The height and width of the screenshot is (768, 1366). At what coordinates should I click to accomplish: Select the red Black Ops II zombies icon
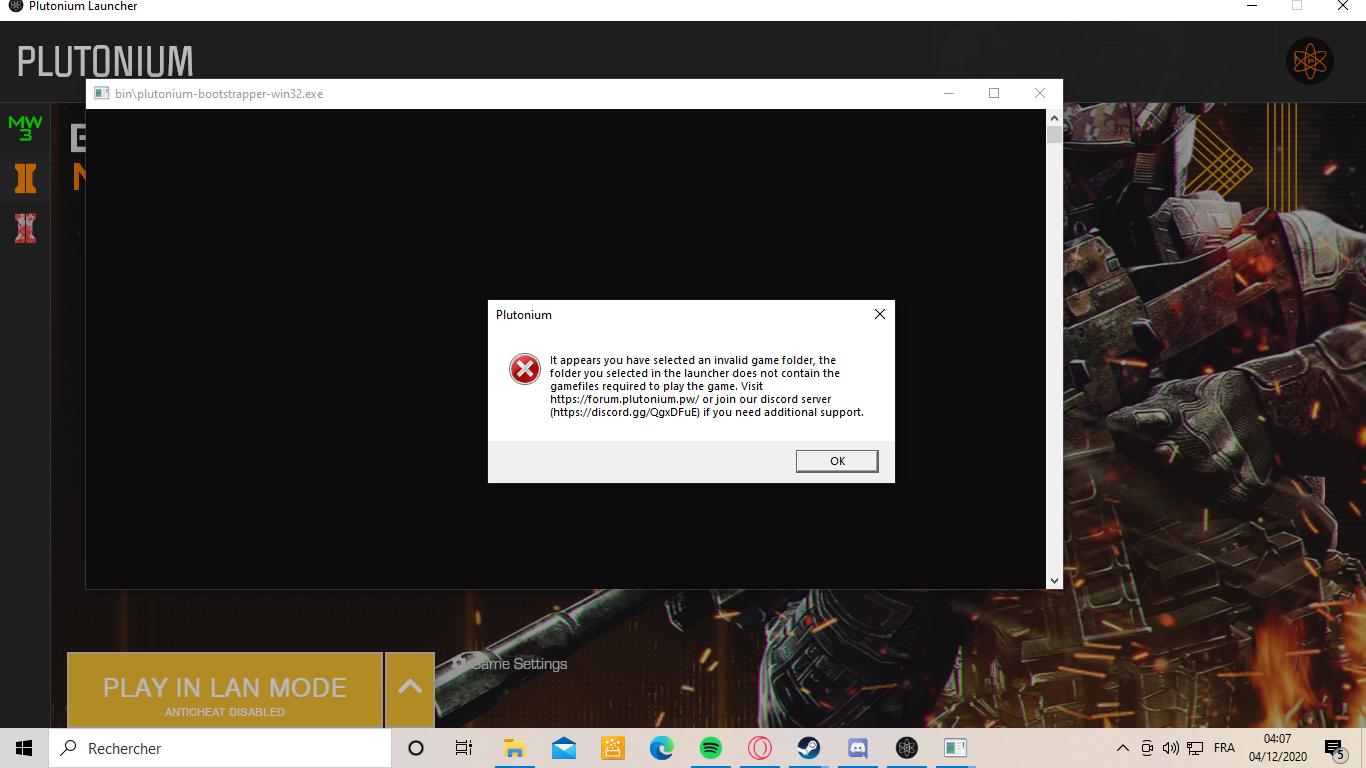coord(25,228)
